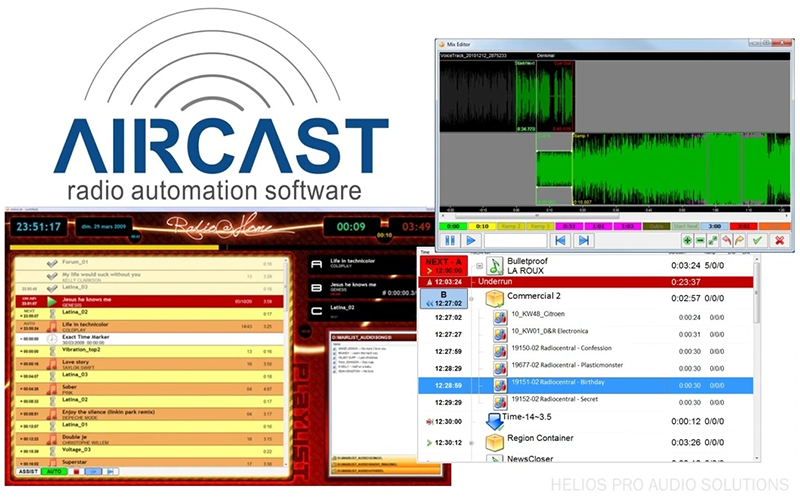Click the clock icon on Exact Time Marker

tap(52, 339)
